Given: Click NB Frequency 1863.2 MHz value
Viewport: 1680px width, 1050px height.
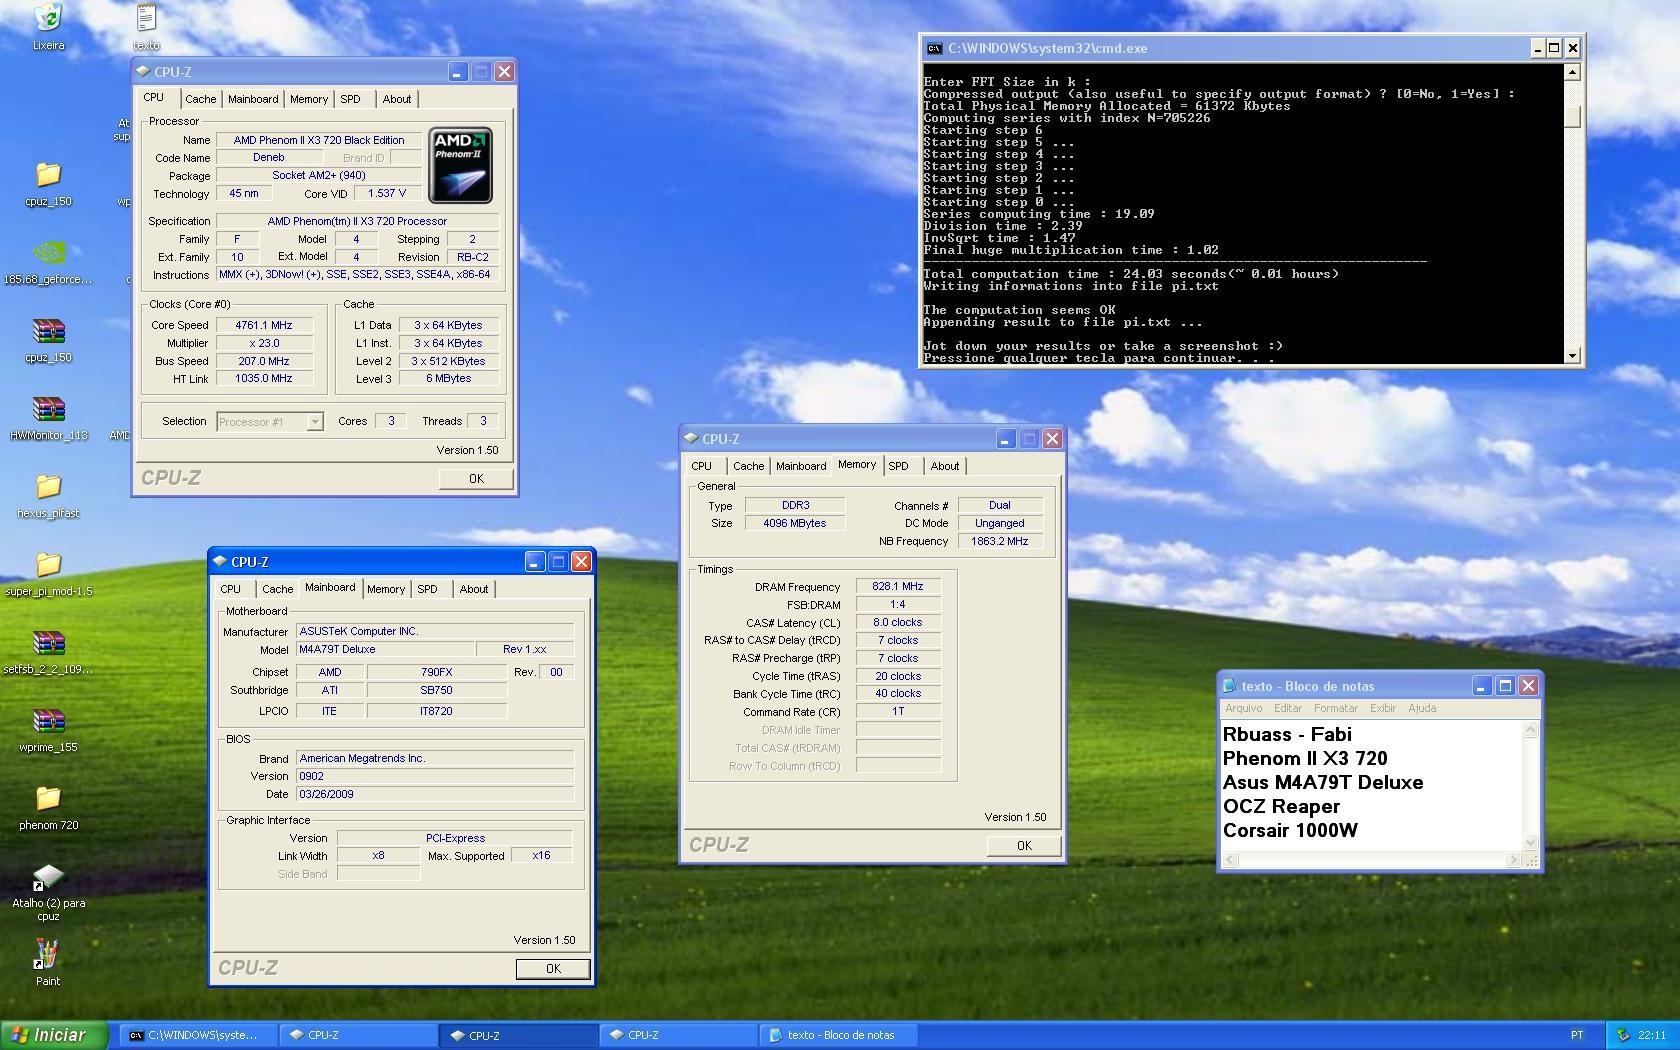Looking at the screenshot, I should point(999,541).
